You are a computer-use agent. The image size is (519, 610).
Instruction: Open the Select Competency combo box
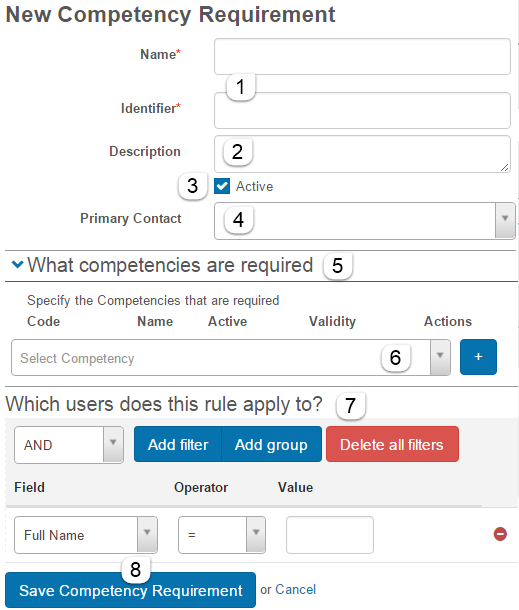point(231,358)
